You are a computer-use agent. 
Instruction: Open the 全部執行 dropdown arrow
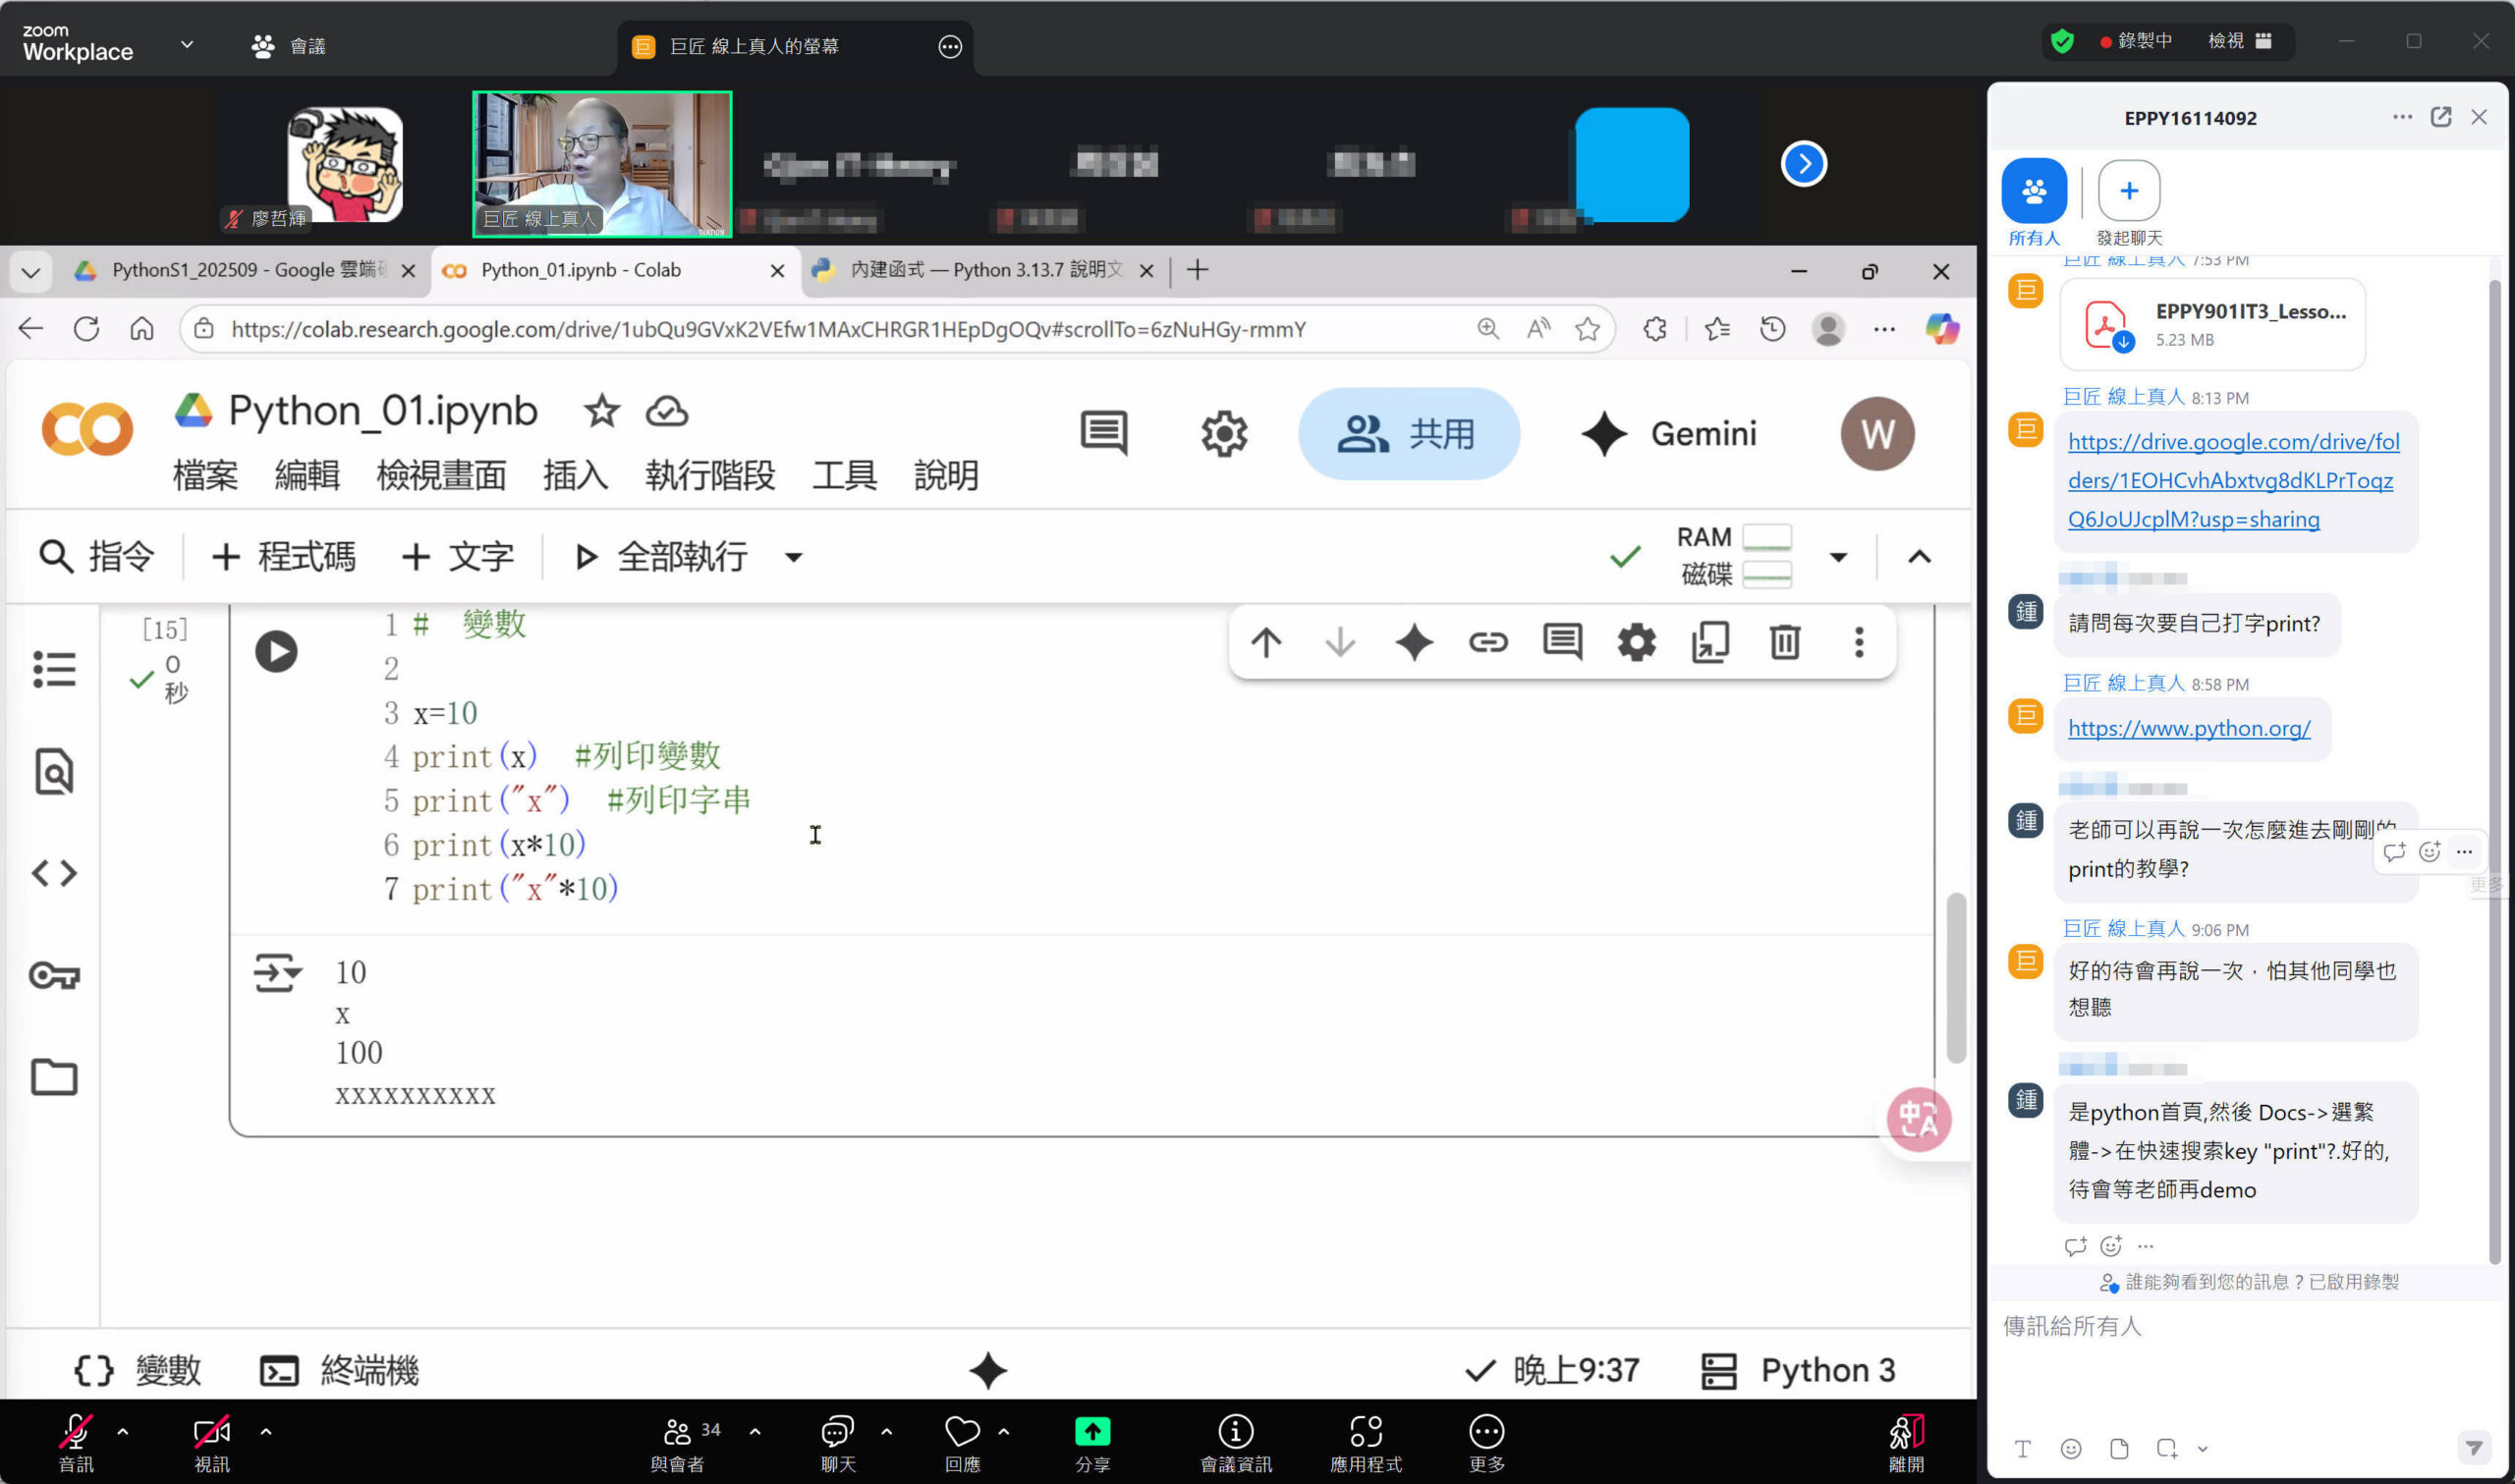pyautogui.click(x=791, y=557)
